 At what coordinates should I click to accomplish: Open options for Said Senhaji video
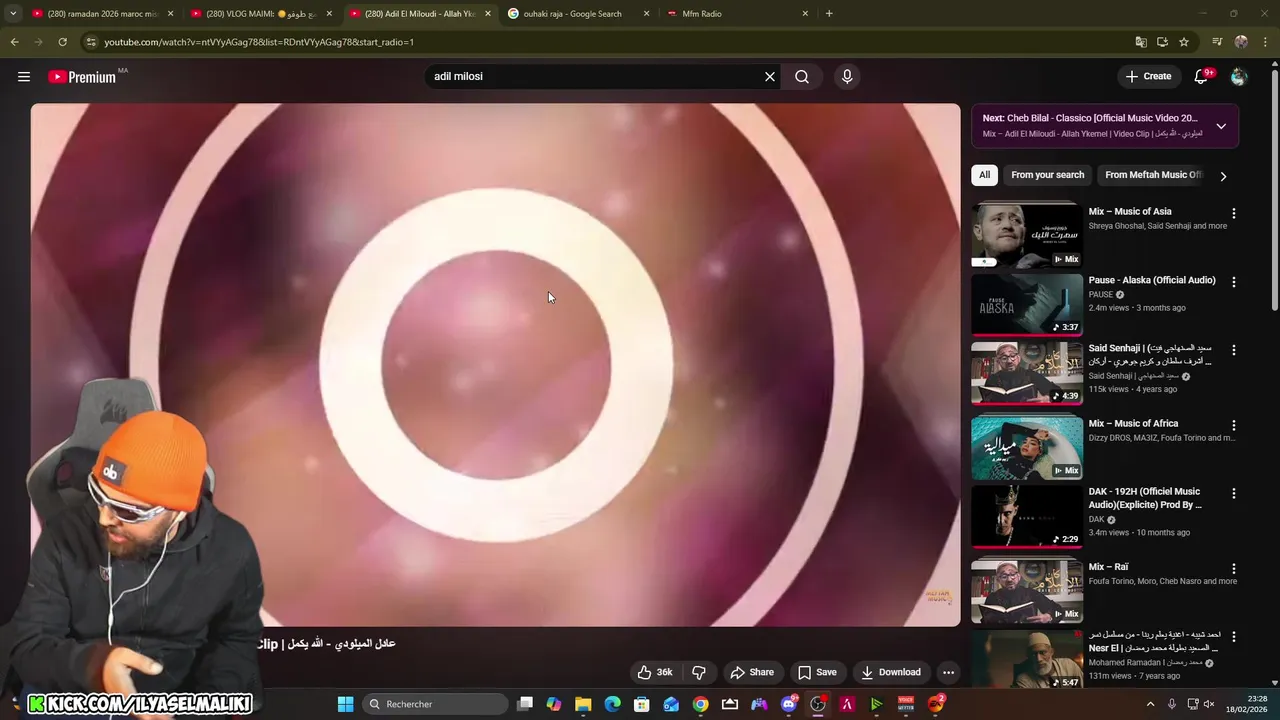(1233, 350)
